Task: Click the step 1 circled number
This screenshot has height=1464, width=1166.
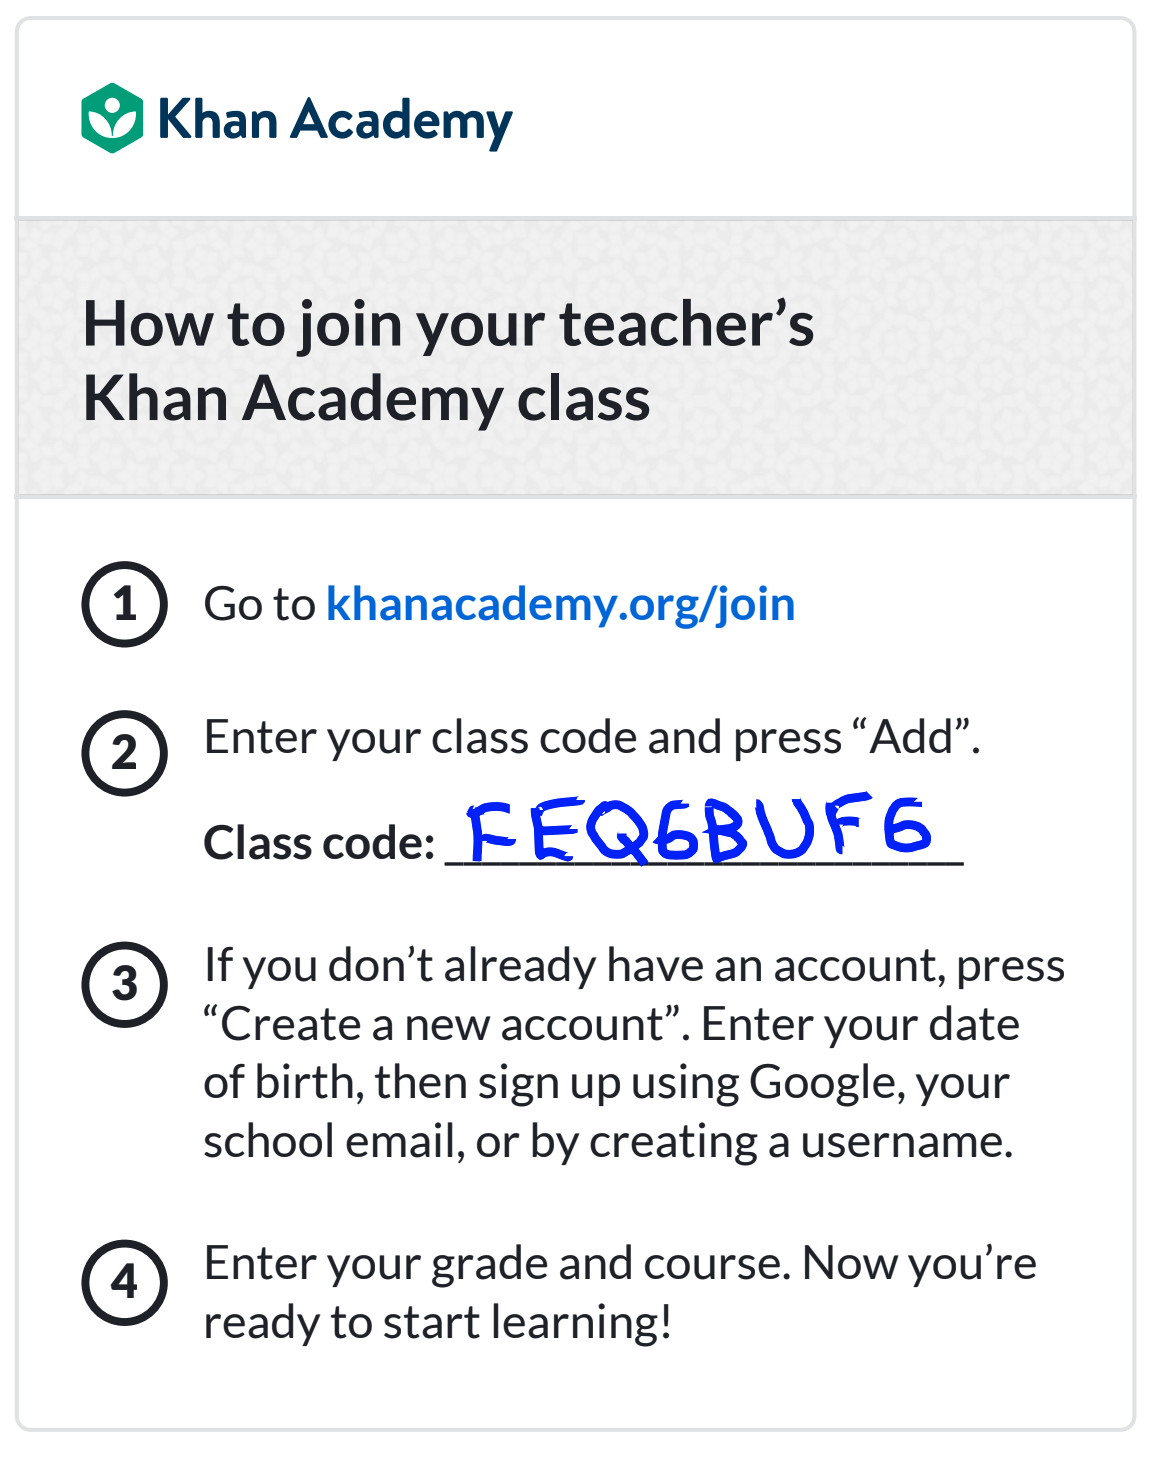Action: tap(124, 604)
